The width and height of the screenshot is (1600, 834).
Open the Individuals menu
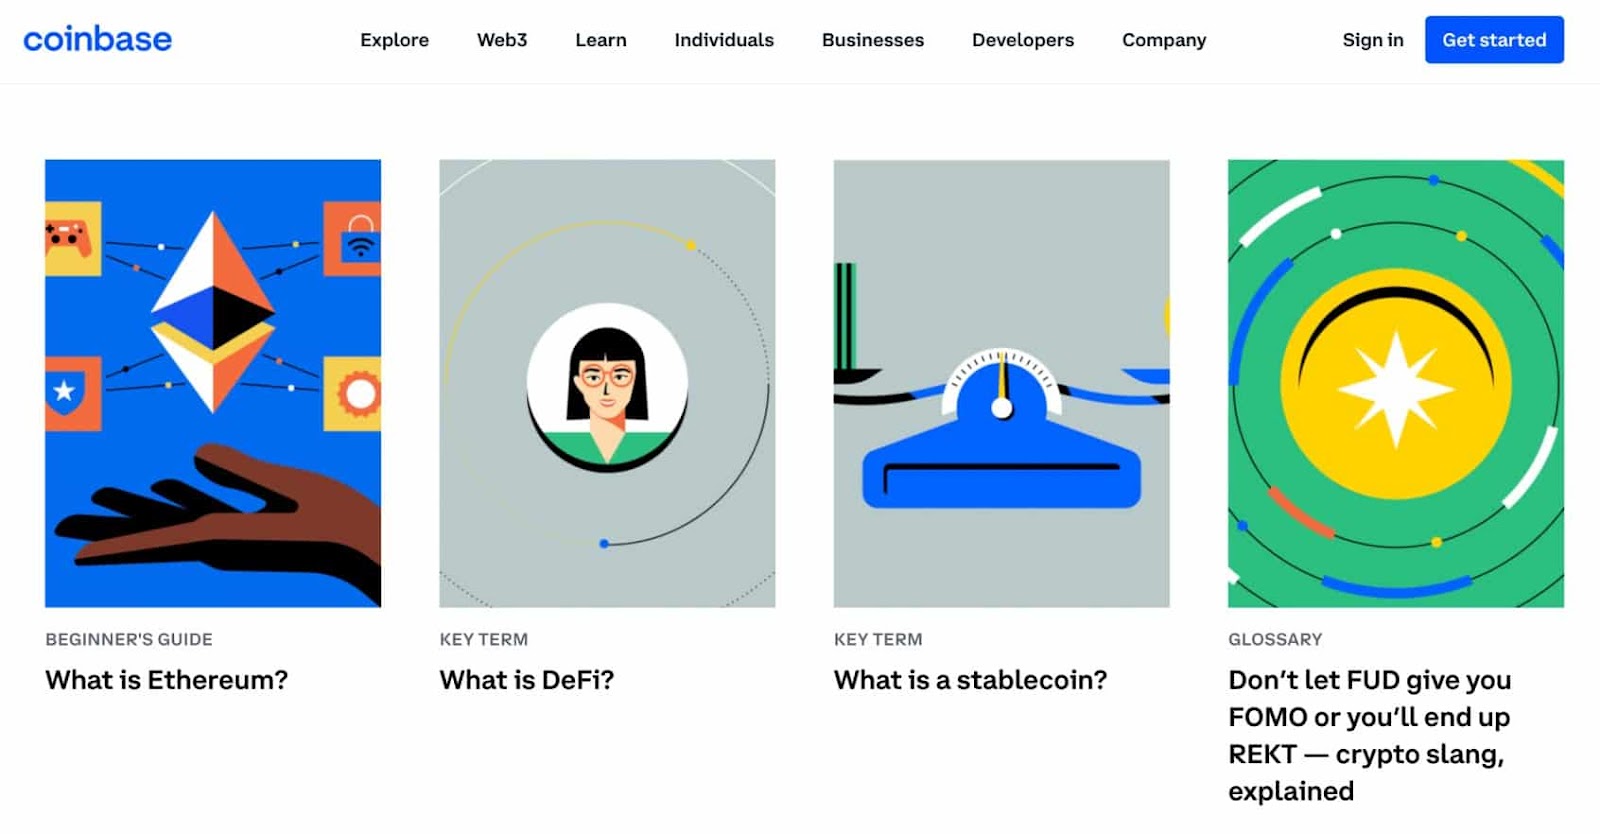click(723, 40)
